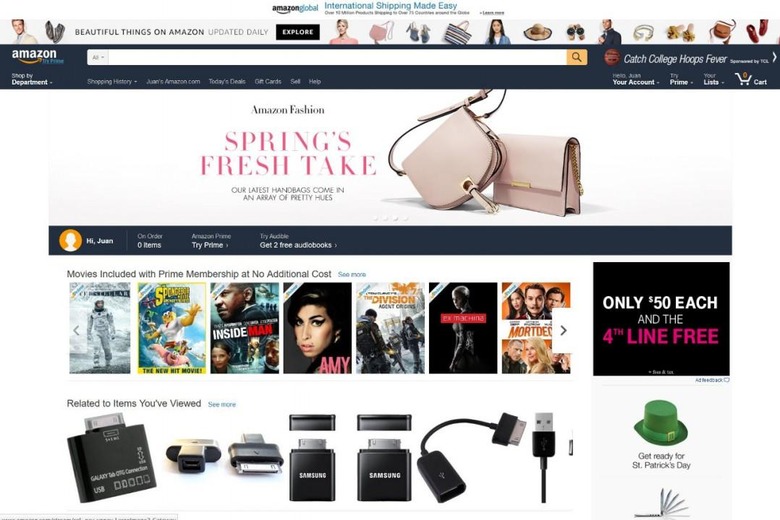Open the shopping cart icon
This screenshot has height=520, width=780.
pyautogui.click(x=743, y=79)
